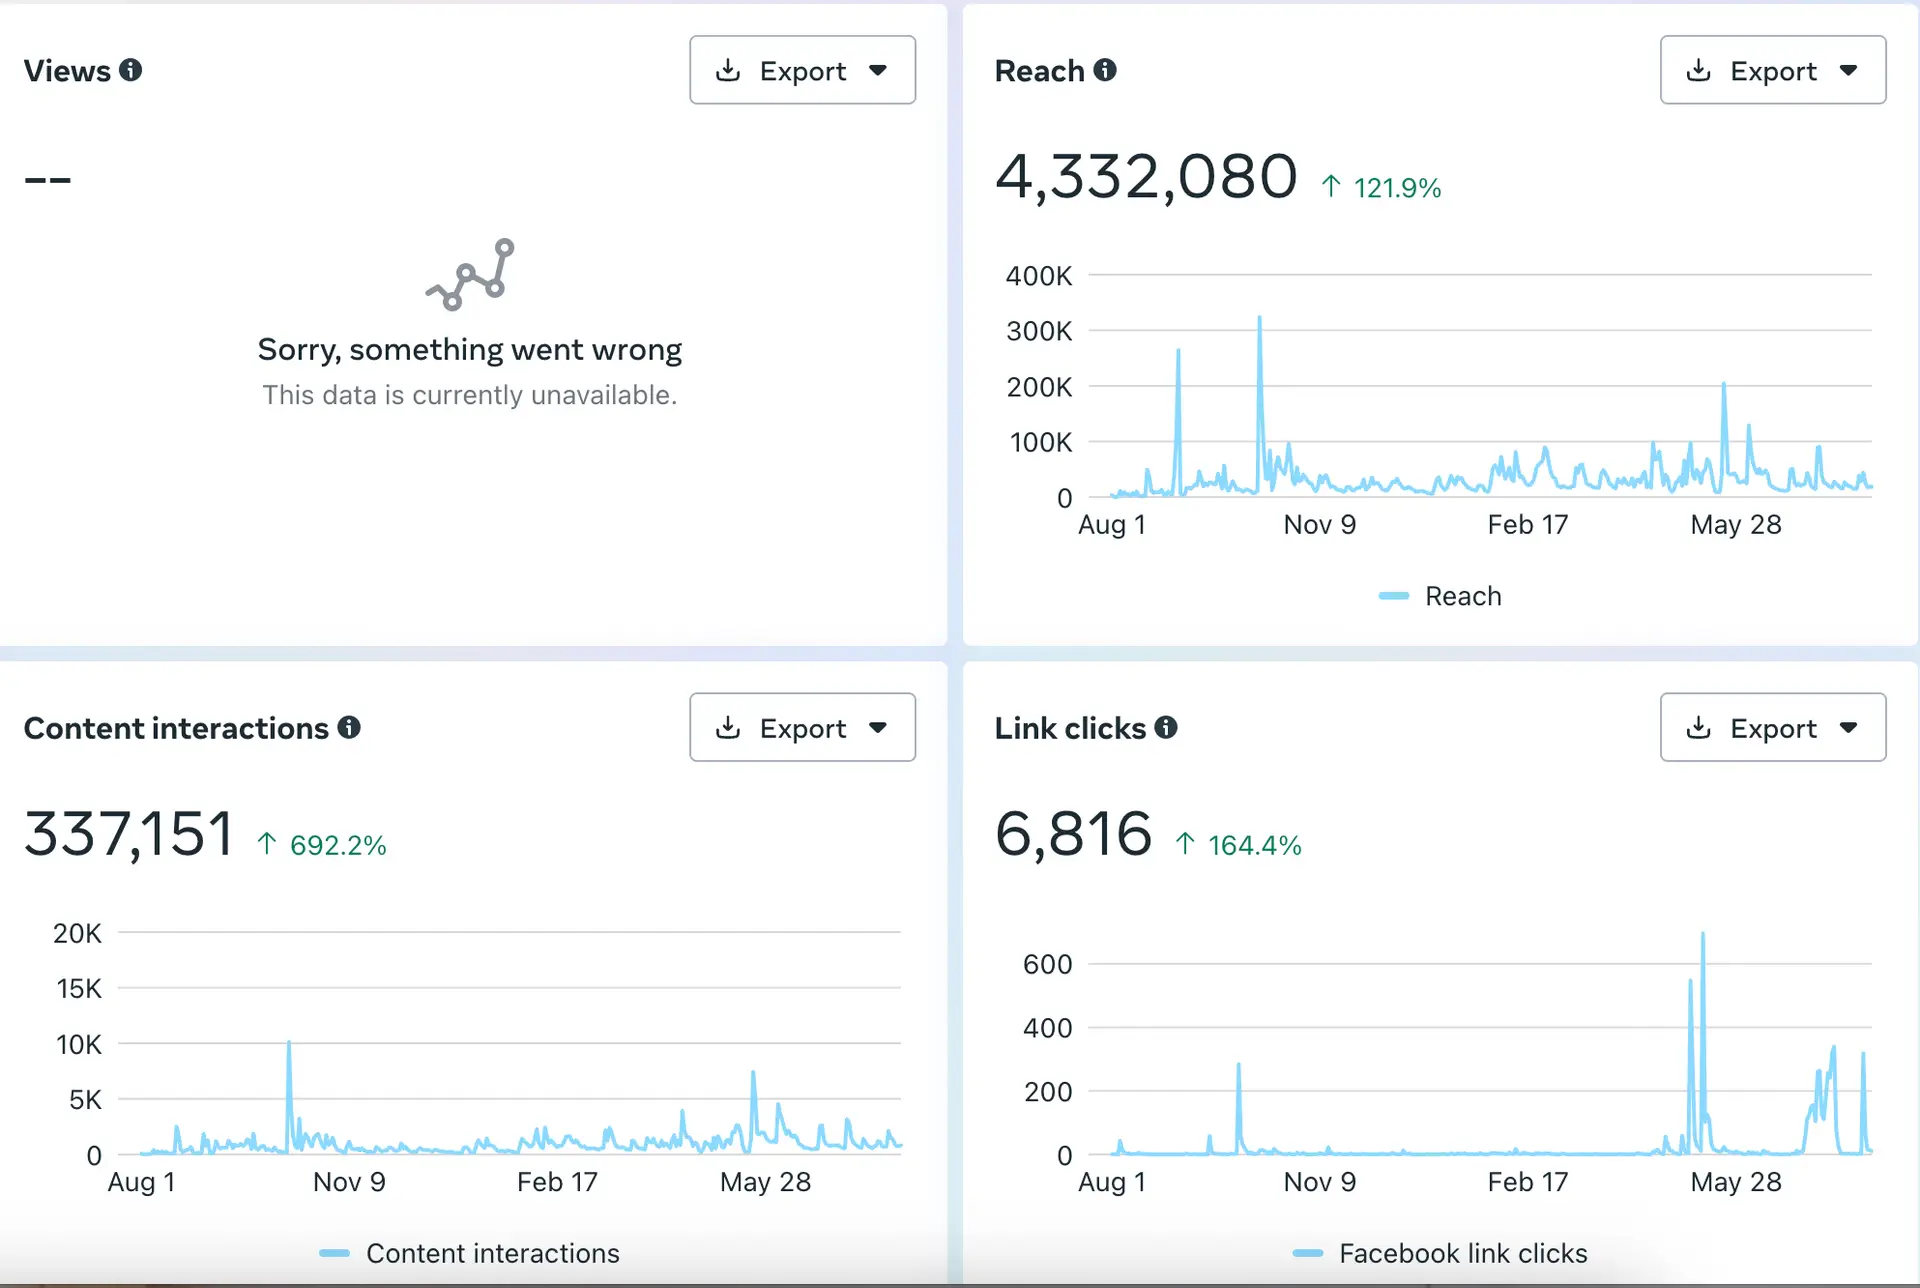Click the Facebook link clicks legend label
1920x1288 pixels.
point(1463,1253)
